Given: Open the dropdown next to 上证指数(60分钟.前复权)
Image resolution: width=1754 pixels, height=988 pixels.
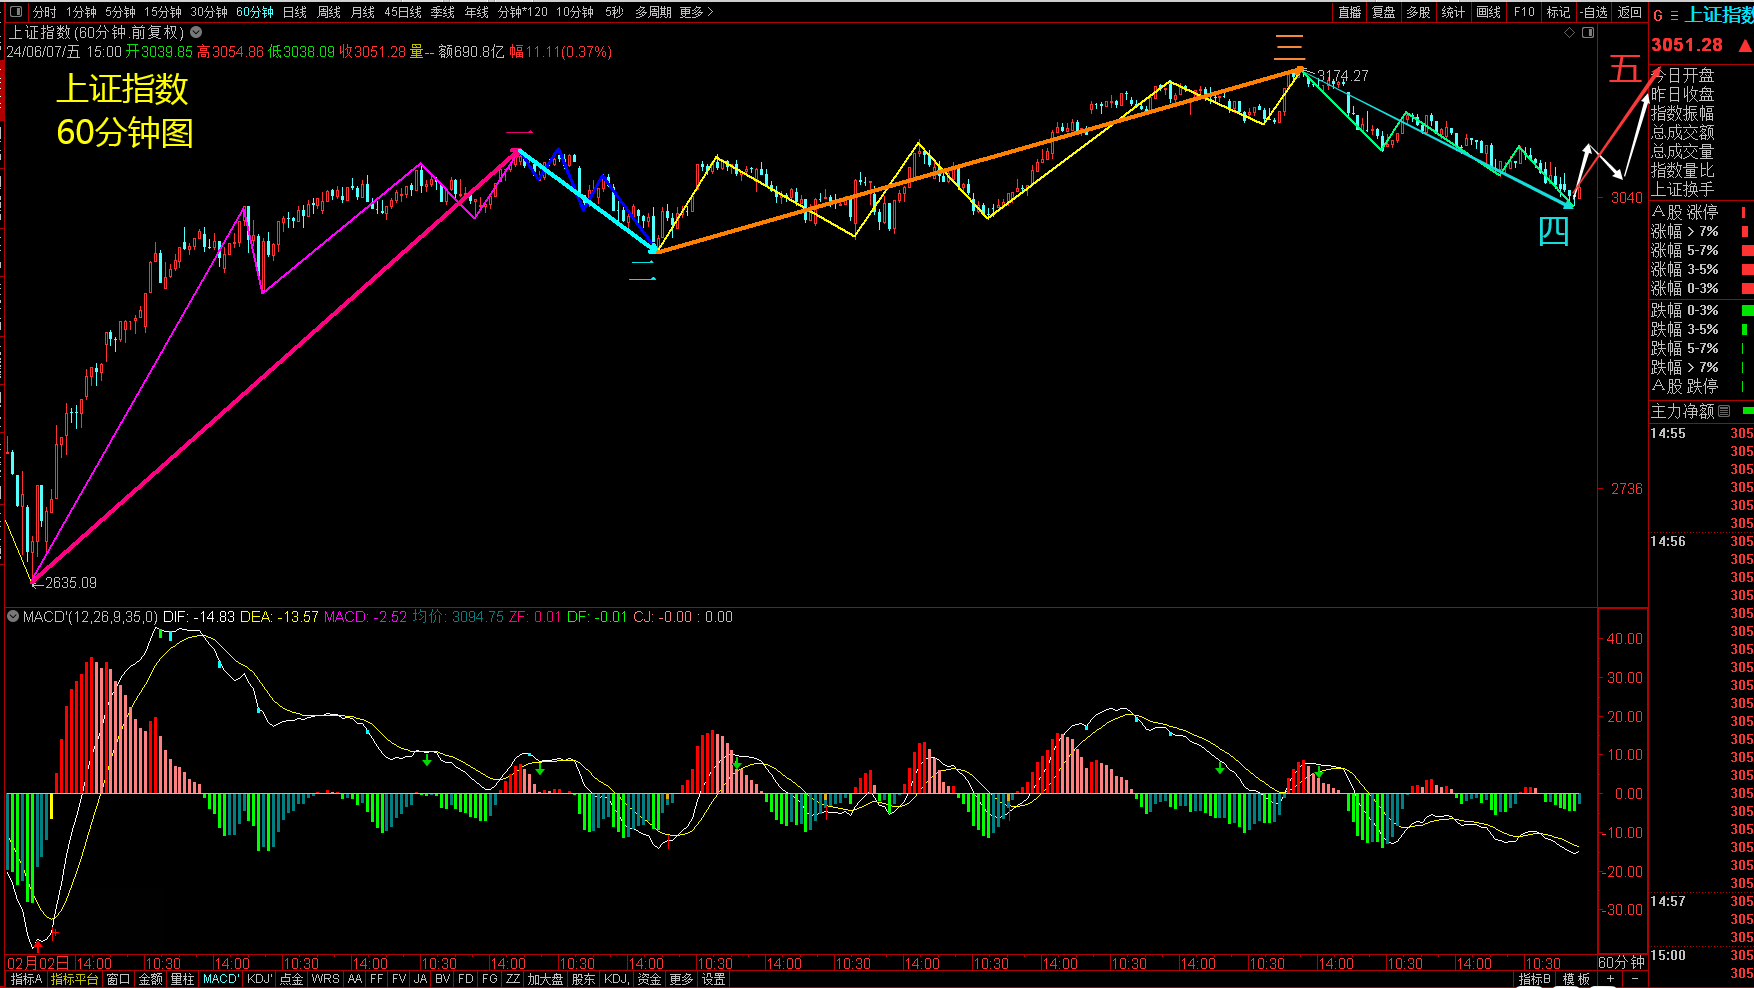Looking at the screenshot, I should pyautogui.click(x=196, y=33).
